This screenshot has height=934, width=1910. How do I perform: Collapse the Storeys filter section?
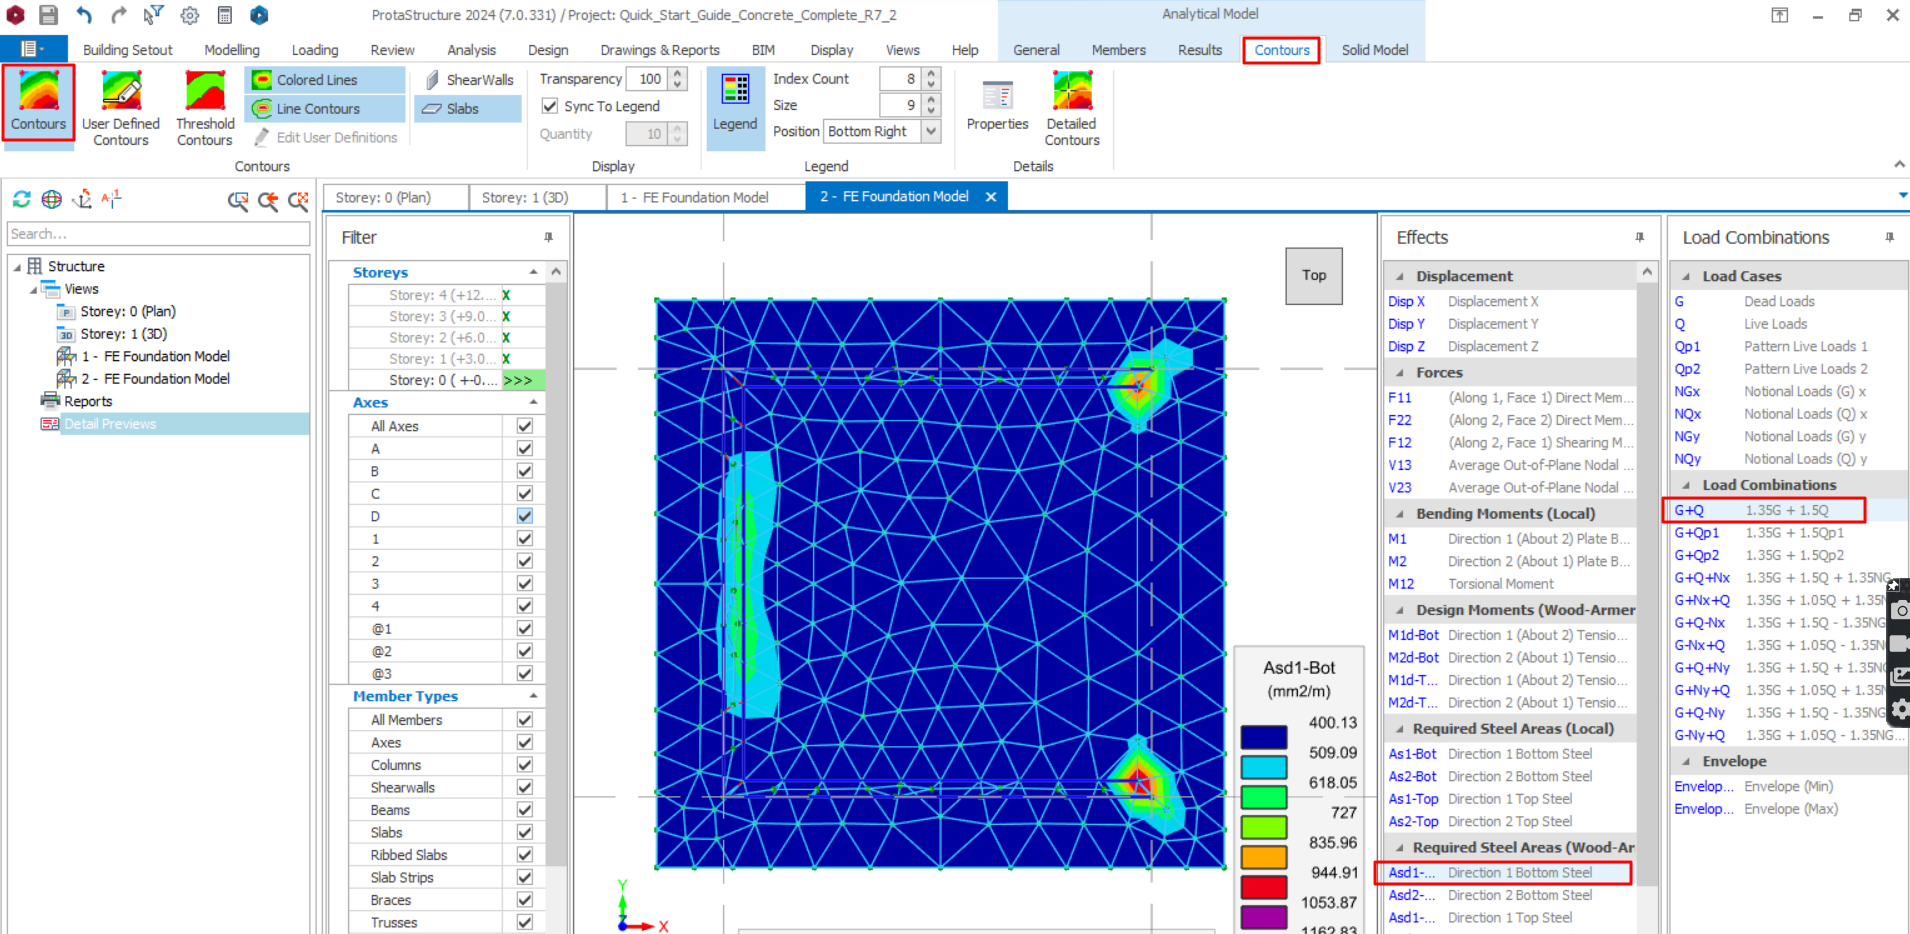533,272
